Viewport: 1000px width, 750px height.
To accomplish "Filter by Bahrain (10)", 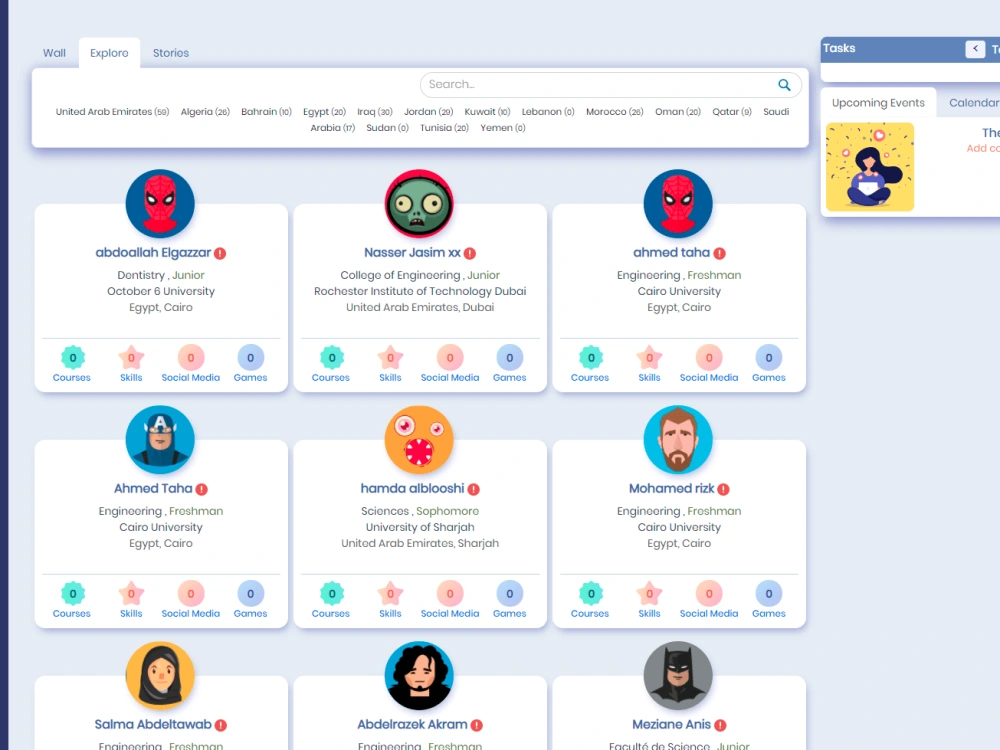I will click(x=266, y=112).
